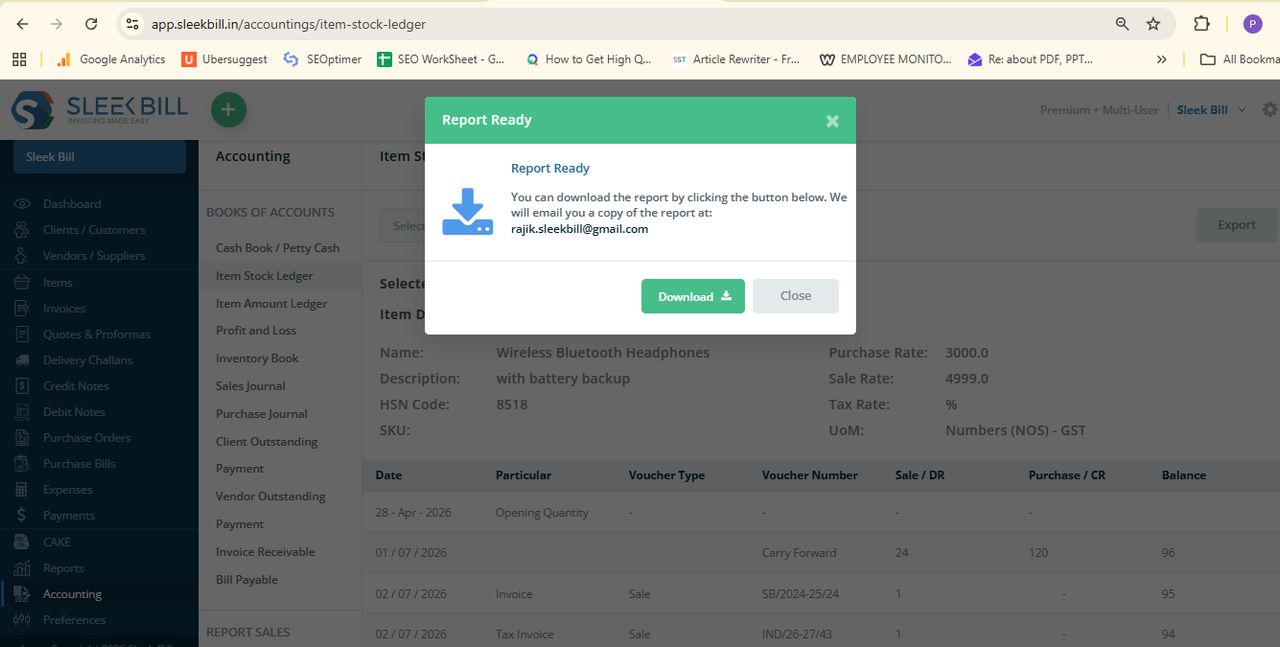Open the SEO WorkSheet bookmark
Viewport: 1280px width, 647px height.
click(441, 59)
